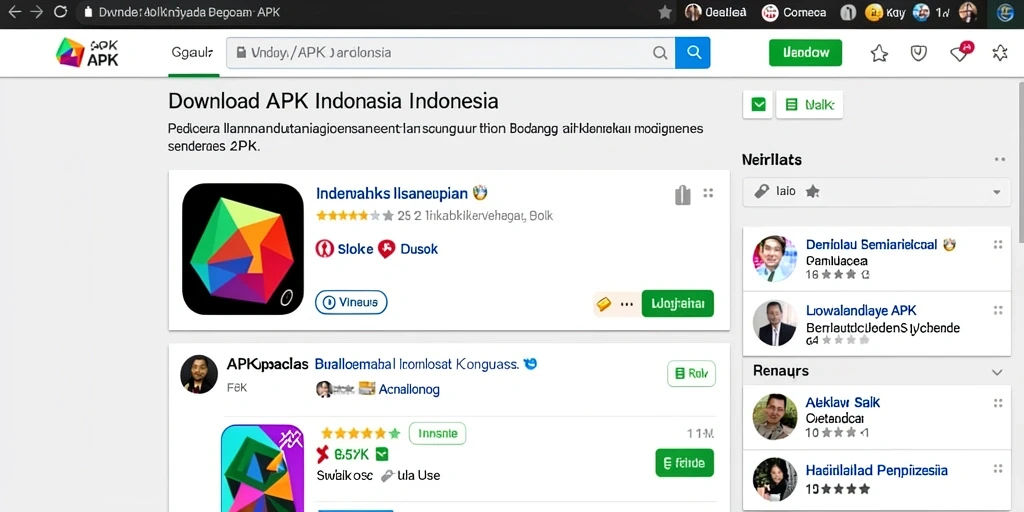Collapse the Renaurs section chevron
Screen dimensions: 1024x512
pos(997,372)
